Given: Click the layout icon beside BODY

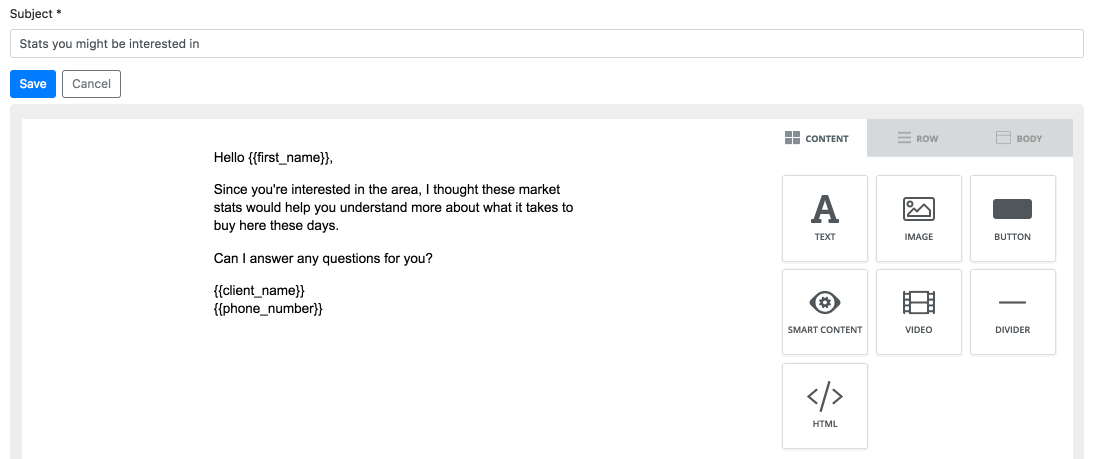Looking at the screenshot, I should pyautogui.click(x=1003, y=138).
